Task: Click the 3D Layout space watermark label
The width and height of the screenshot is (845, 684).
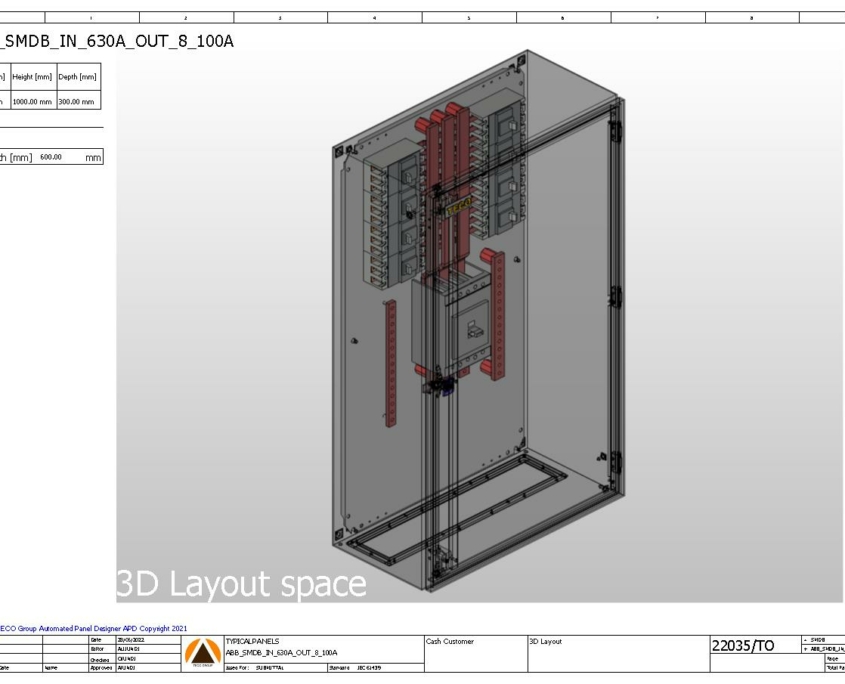Action: pos(240,578)
